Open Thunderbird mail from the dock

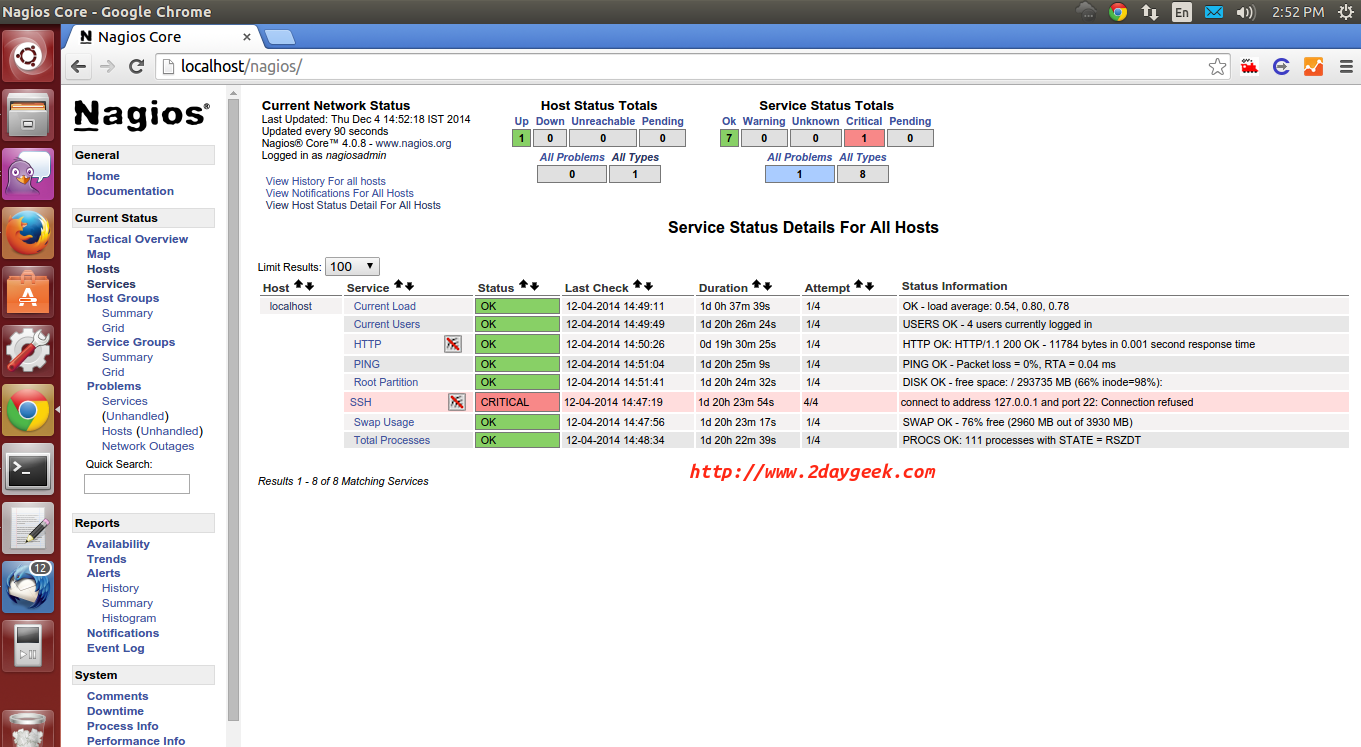coord(28,587)
